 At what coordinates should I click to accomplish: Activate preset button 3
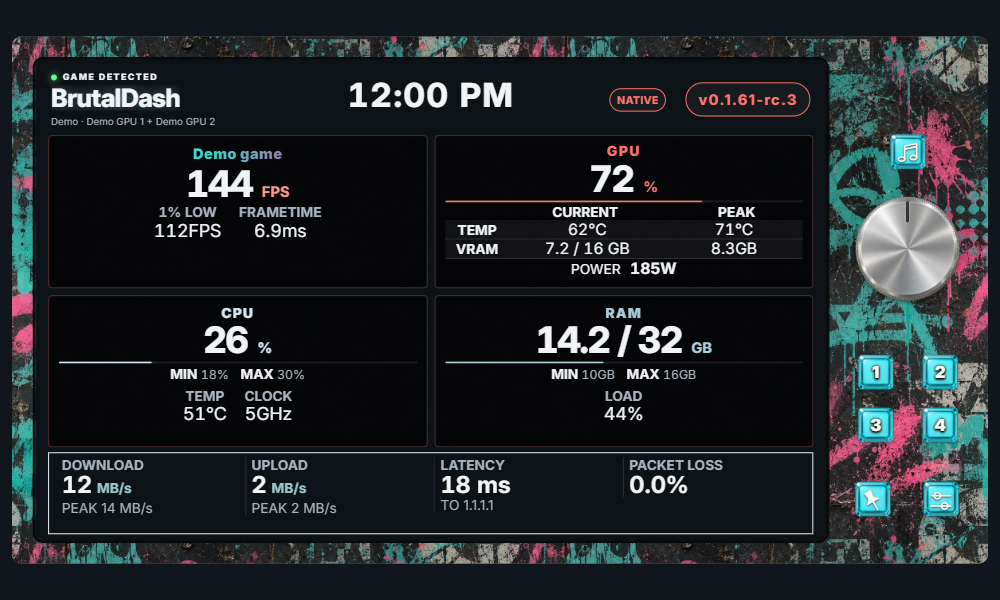click(875, 425)
